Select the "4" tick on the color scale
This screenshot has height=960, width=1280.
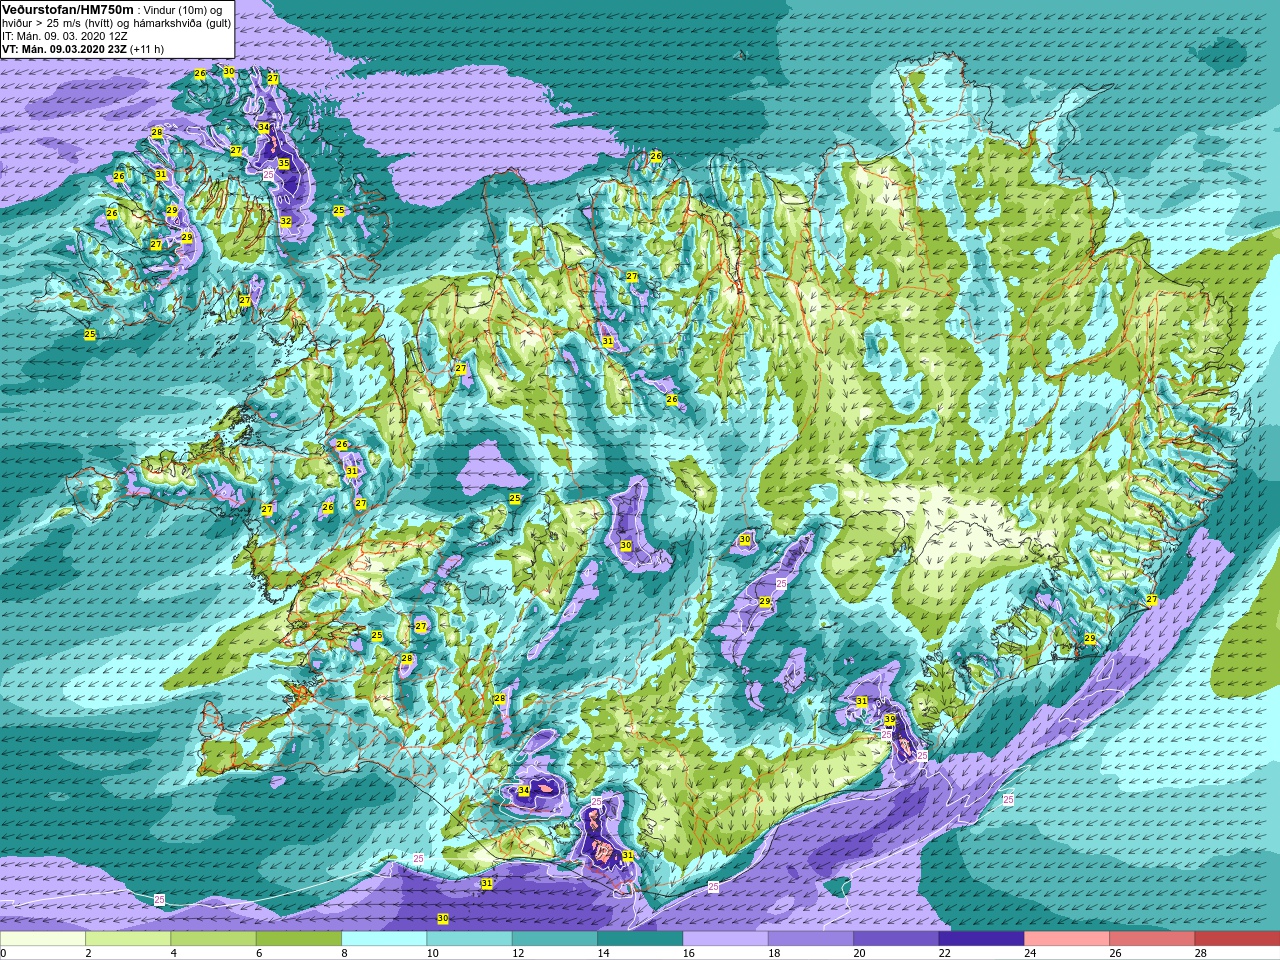click(x=173, y=953)
